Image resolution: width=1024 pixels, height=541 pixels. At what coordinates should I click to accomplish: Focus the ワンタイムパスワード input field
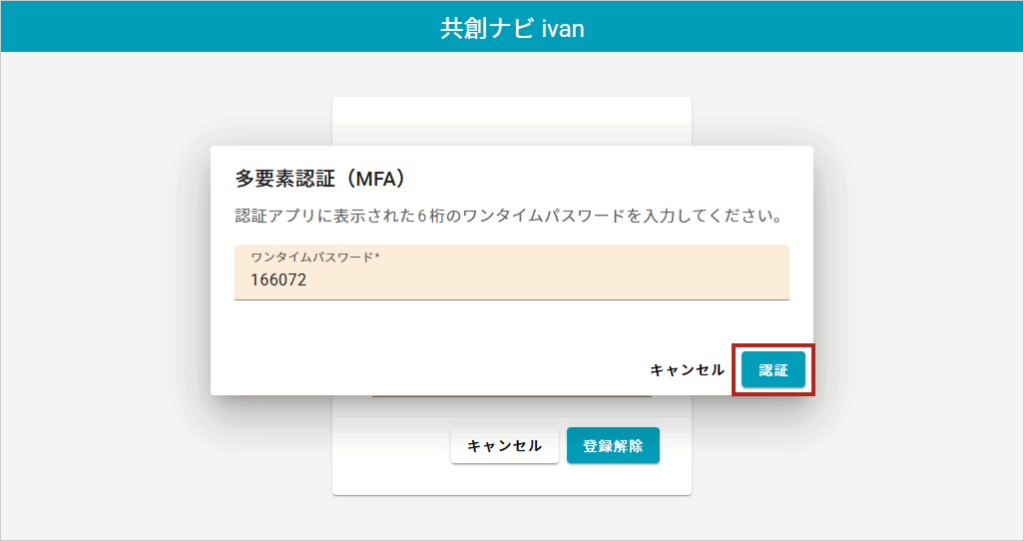coord(511,280)
